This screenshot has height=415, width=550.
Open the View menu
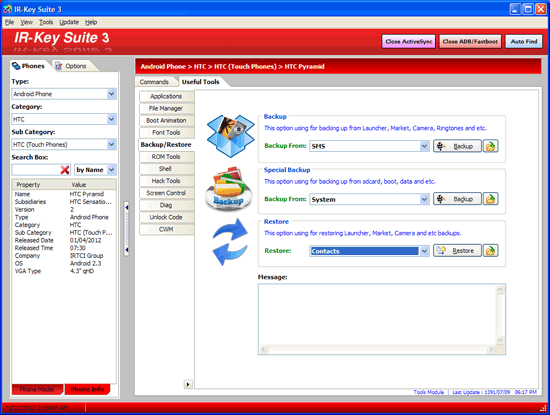click(26, 22)
